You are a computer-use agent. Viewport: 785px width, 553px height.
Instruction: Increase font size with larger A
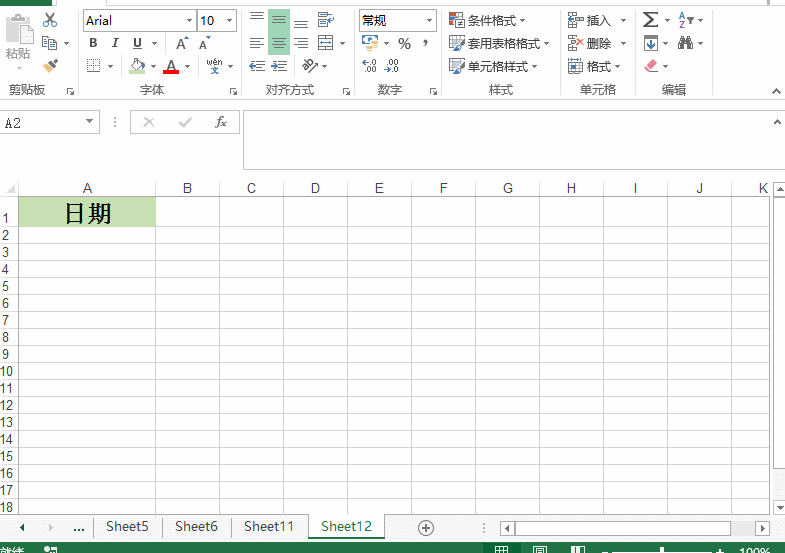182,43
